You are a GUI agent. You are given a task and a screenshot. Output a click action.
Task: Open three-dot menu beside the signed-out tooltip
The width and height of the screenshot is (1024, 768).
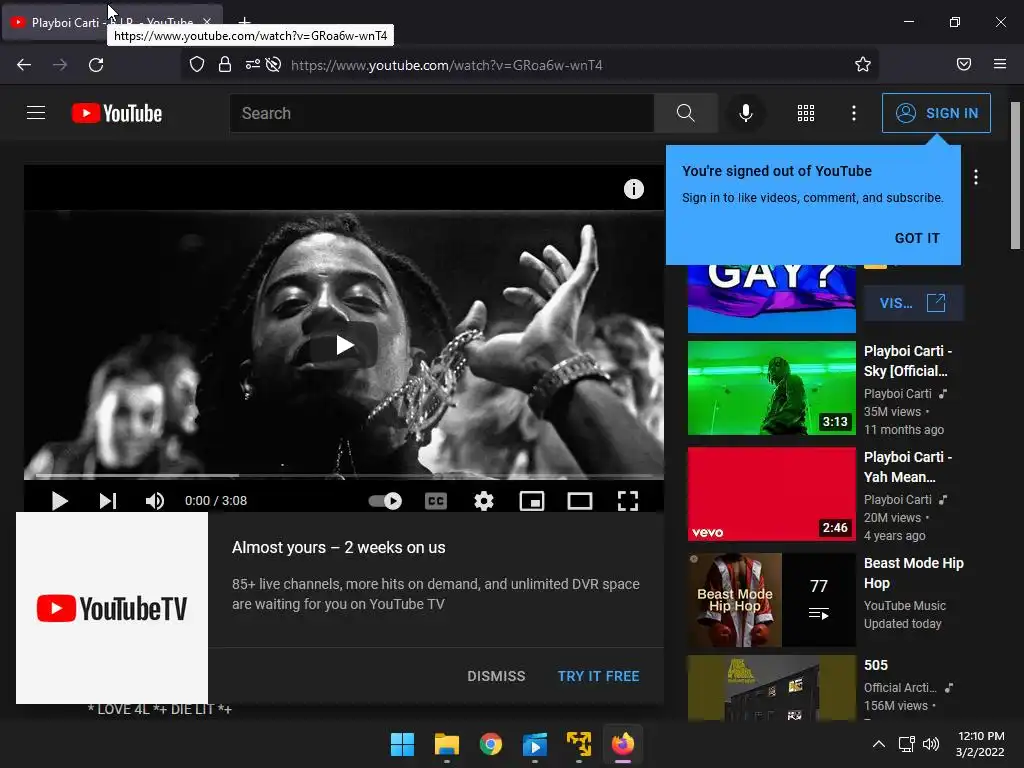pyautogui.click(x=976, y=177)
